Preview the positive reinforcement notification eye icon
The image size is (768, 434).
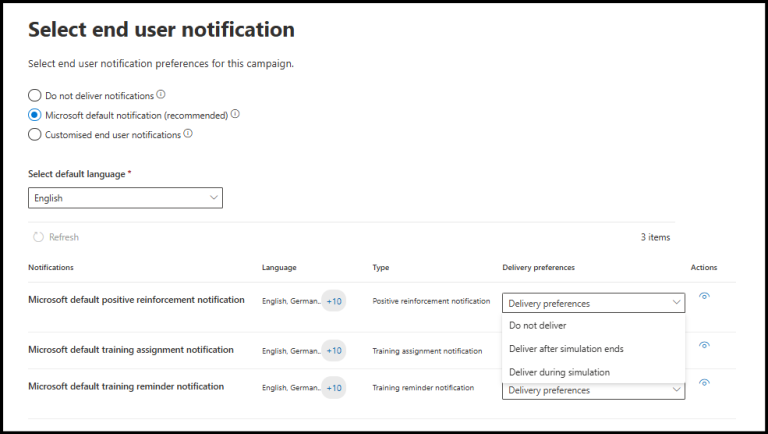point(704,296)
